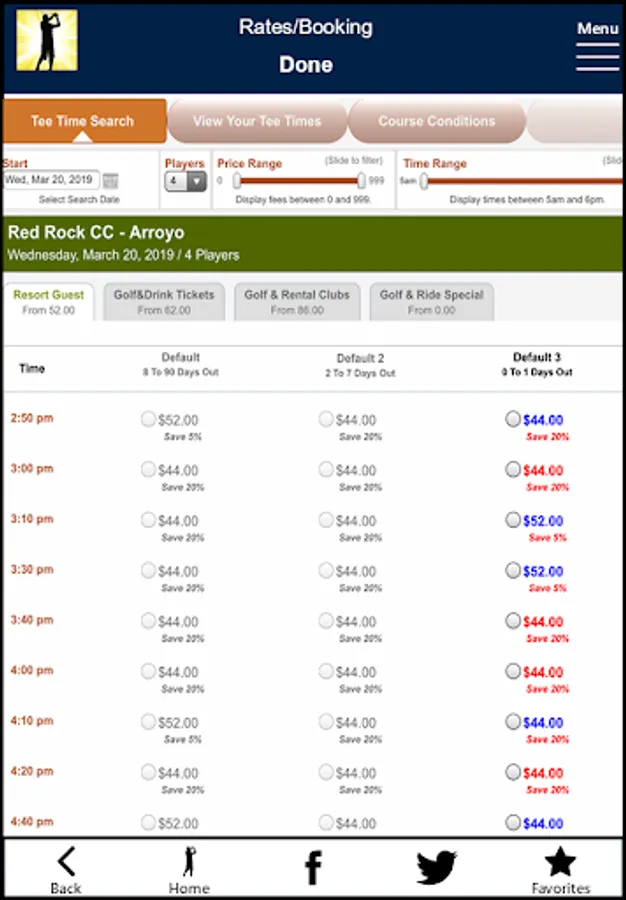Click the Time Range 5am slider handle
This screenshot has height=900, width=626.
point(423,181)
